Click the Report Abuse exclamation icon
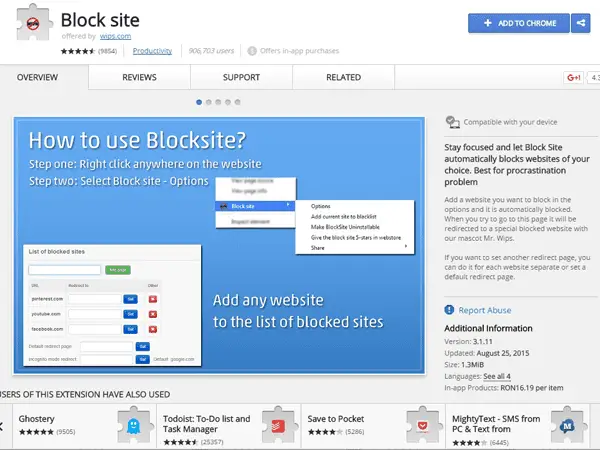This screenshot has width=600, height=450. [x=449, y=310]
